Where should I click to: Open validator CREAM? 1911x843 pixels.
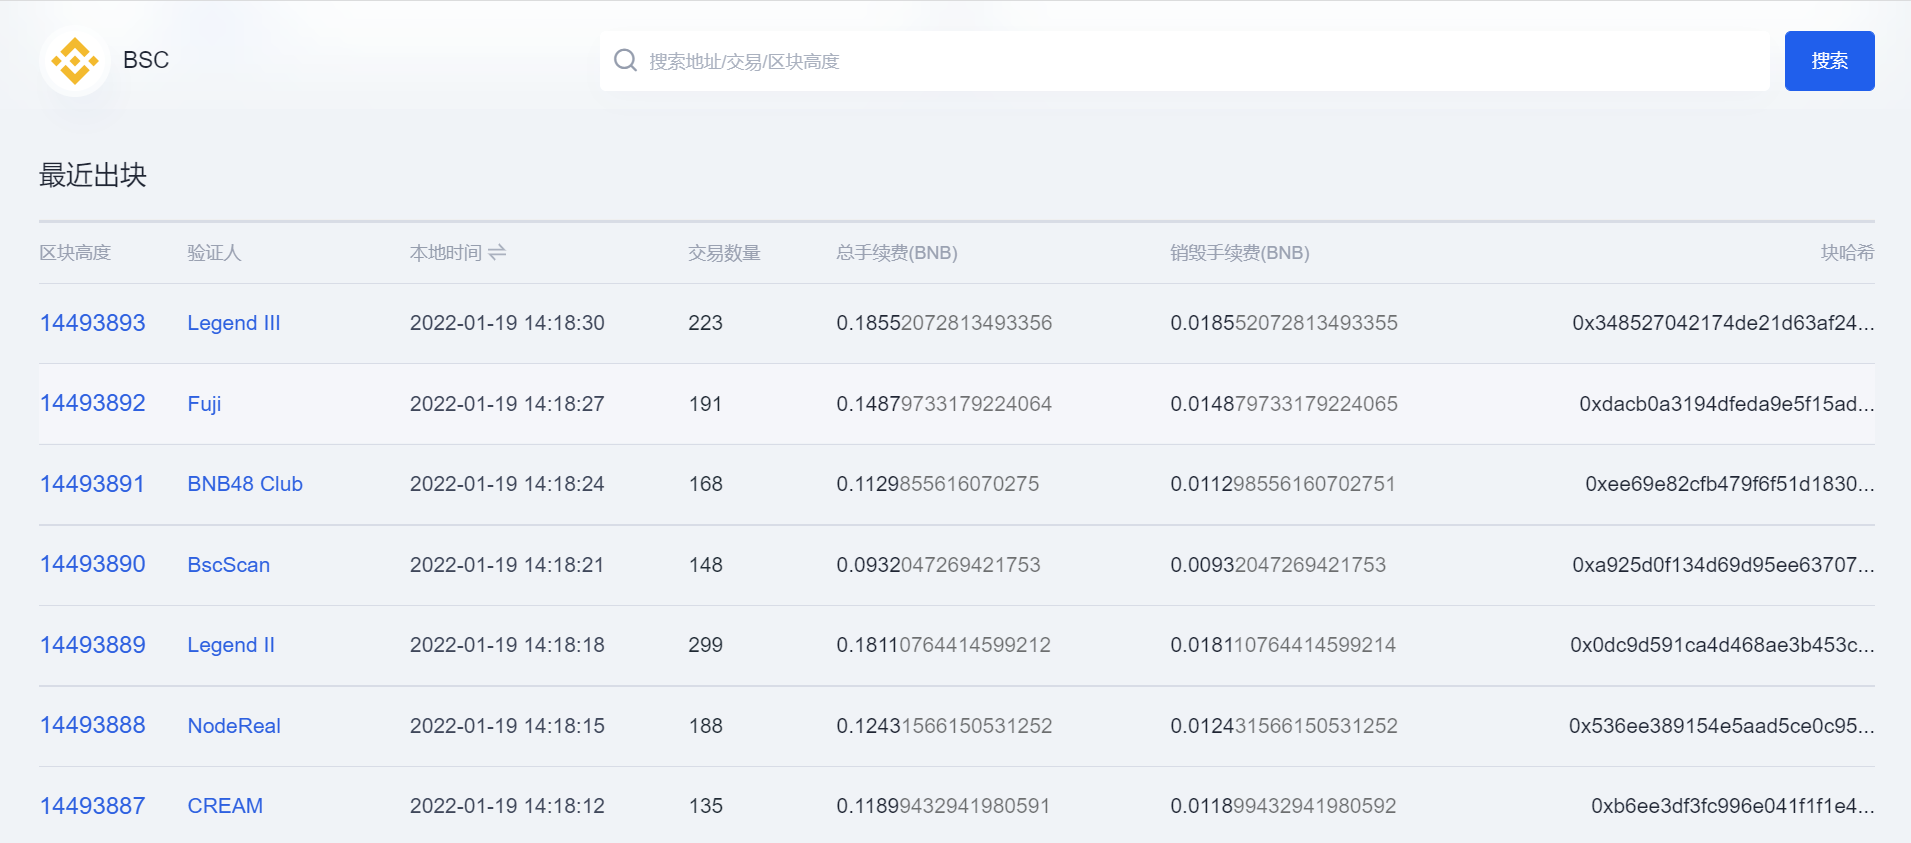pyautogui.click(x=225, y=806)
